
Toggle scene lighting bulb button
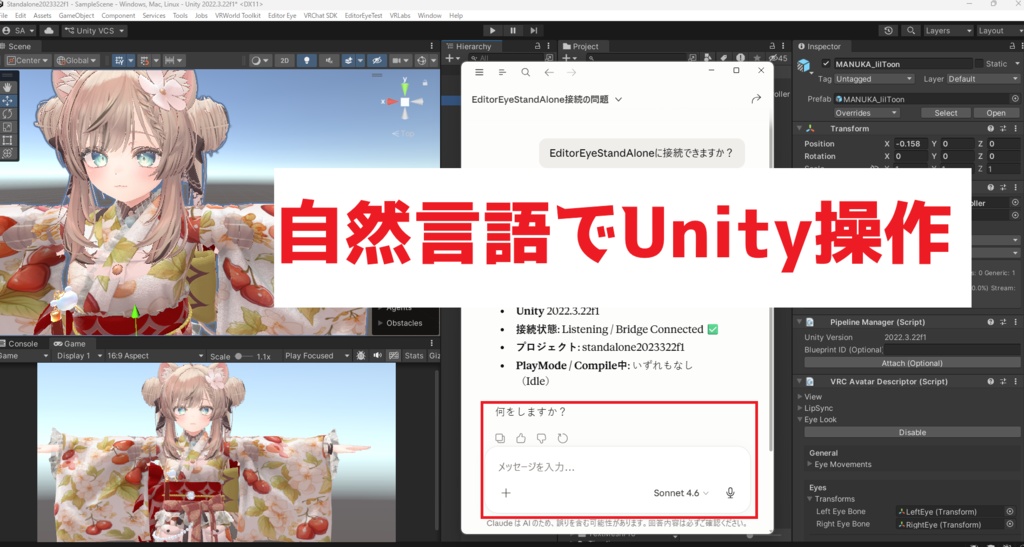click(x=306, y=61)
